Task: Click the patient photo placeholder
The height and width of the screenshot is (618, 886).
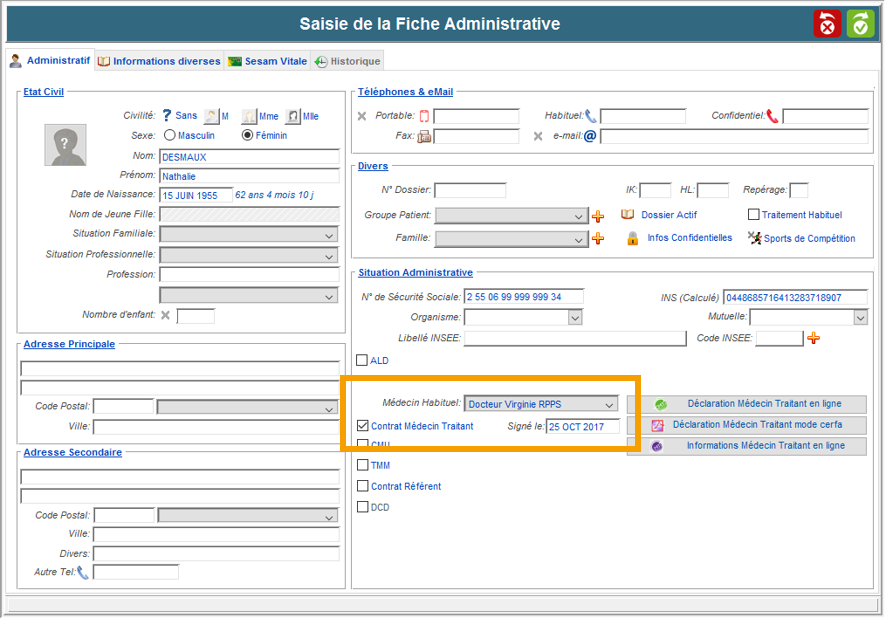Action: pyautogui.click(x=65, y=145)
